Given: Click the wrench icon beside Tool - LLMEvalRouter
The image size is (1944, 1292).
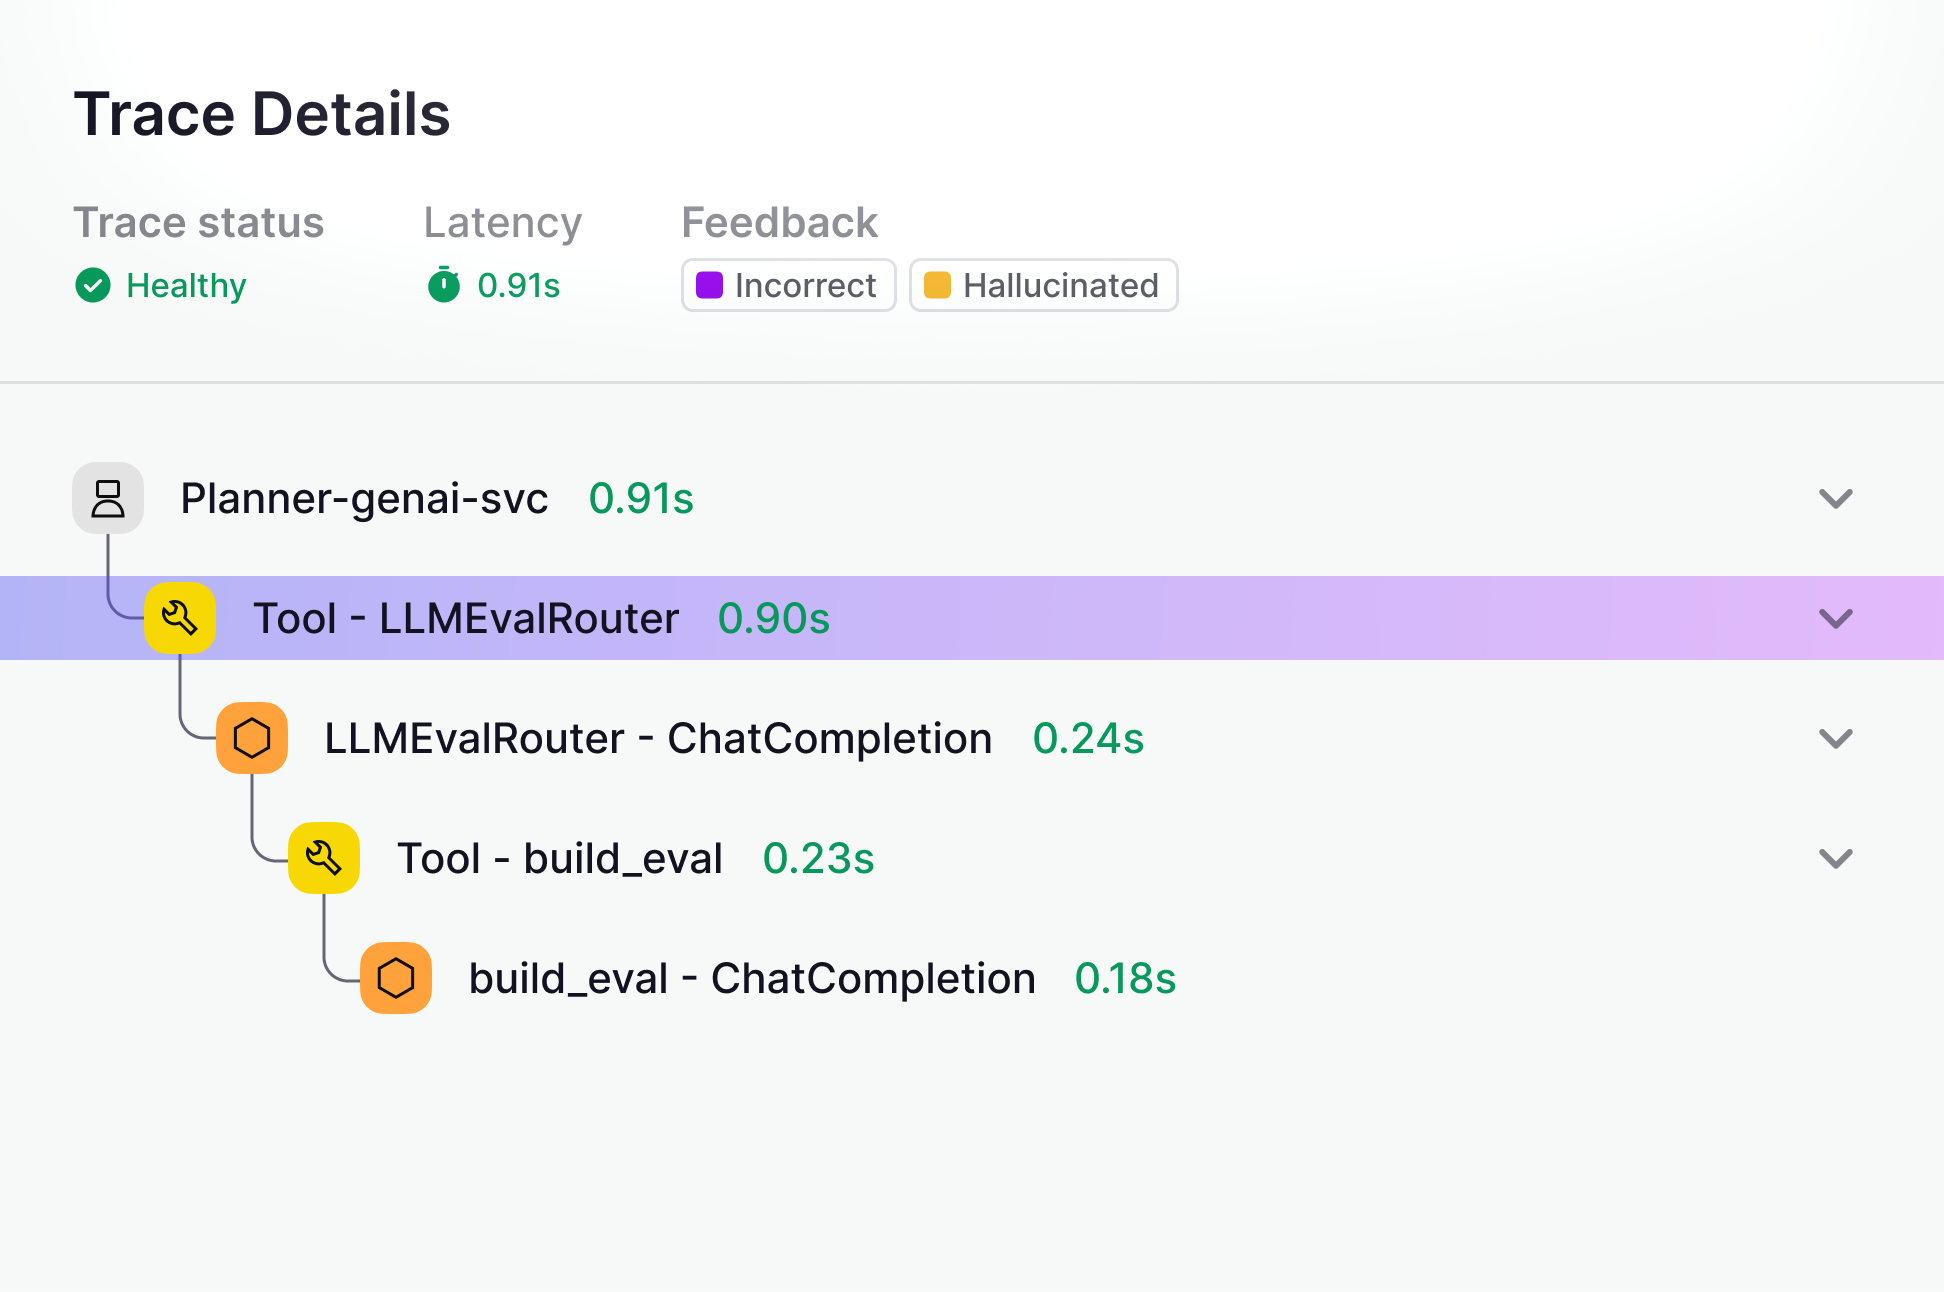Looking at the screenshot, I should (180, 618).
